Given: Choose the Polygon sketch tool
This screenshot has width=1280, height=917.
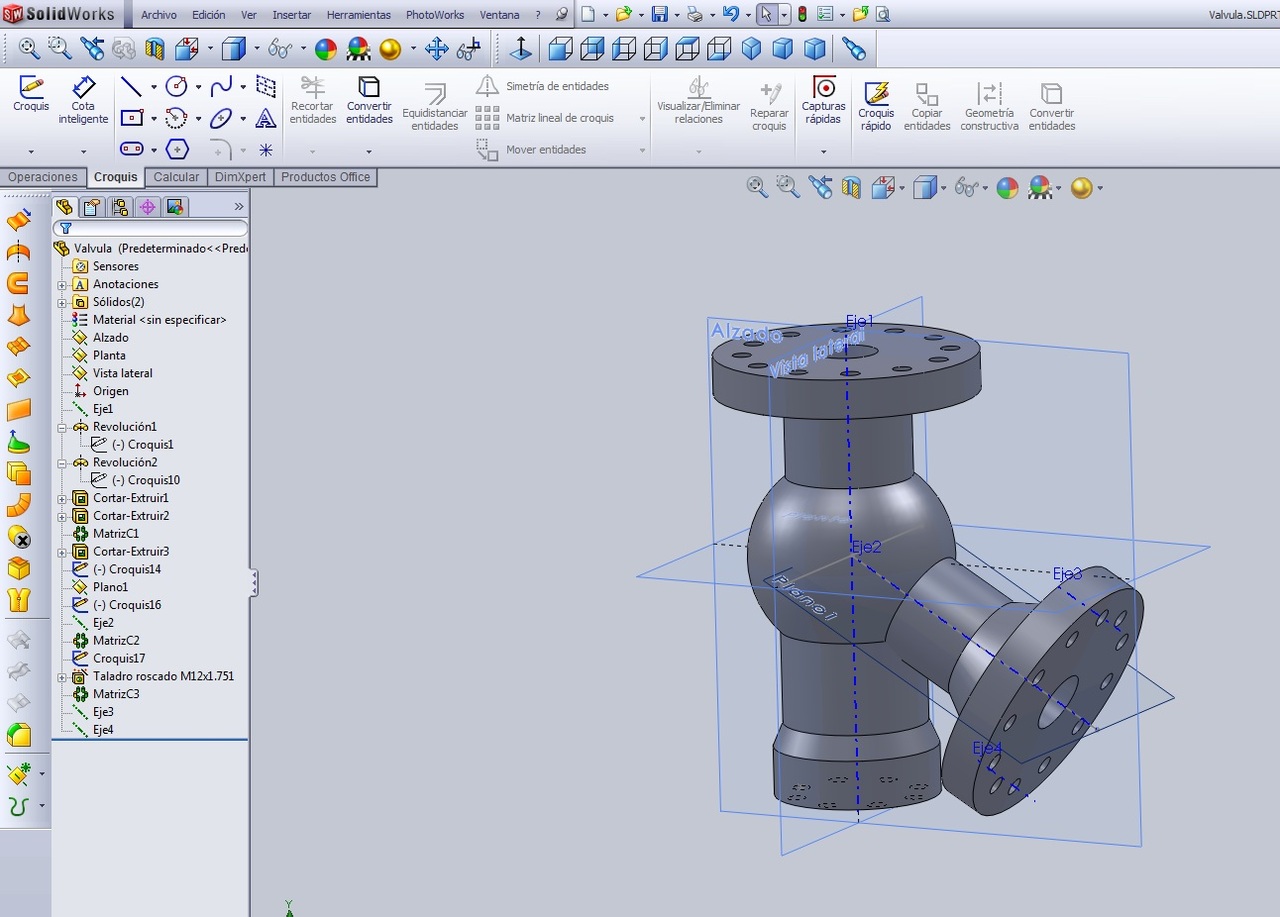Looking at the screenshot, I should pos(177,150).
